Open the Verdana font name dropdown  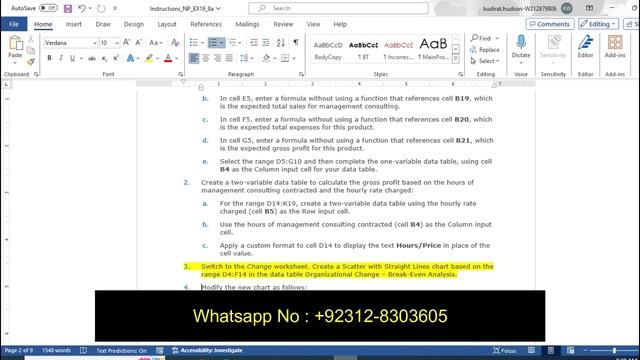[95, 43]
